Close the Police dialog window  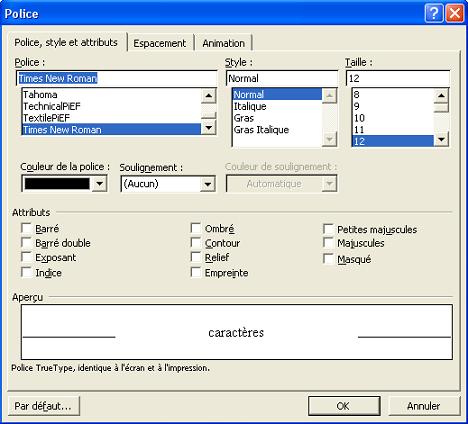[x=455, y=13]
